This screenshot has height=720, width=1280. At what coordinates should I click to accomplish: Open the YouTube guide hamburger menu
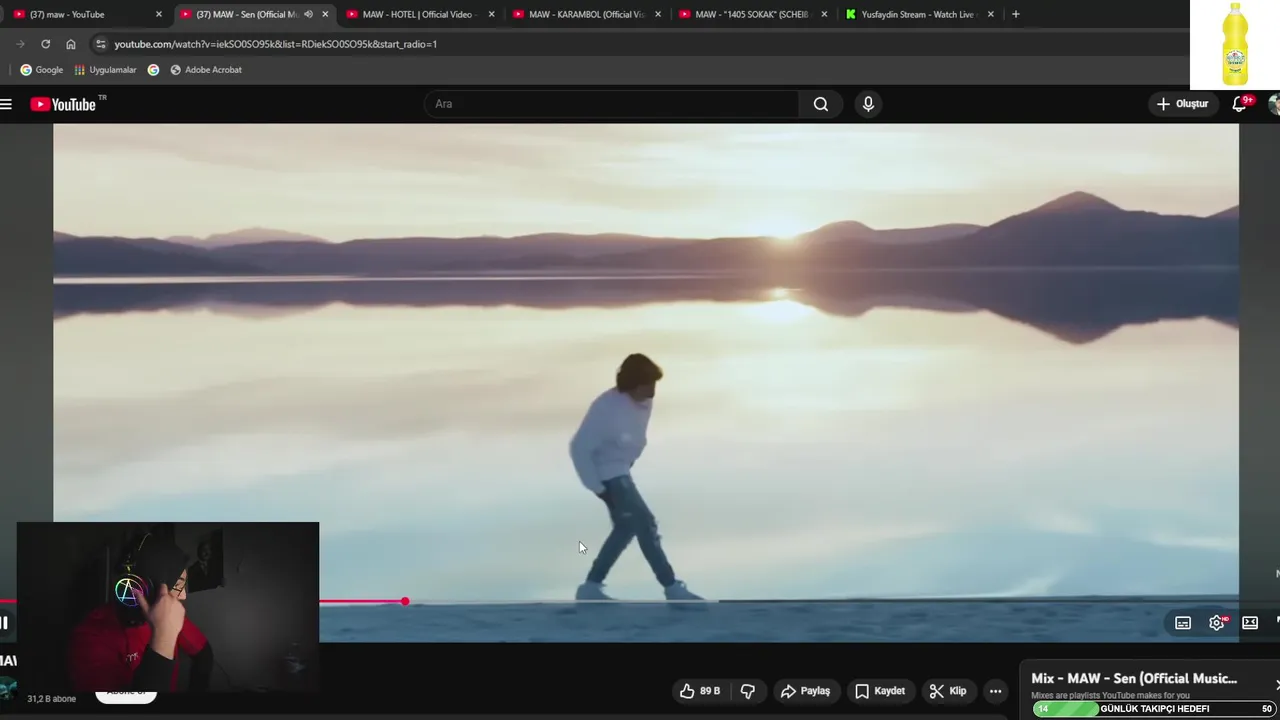pos(6,104)
